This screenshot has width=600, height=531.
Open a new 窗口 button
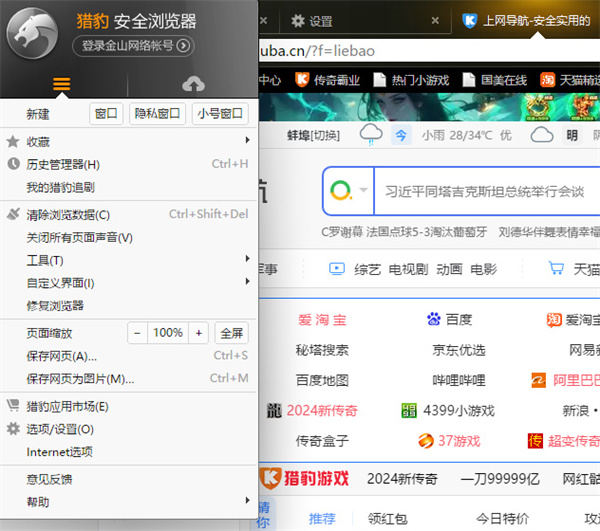tap(106, 113)
